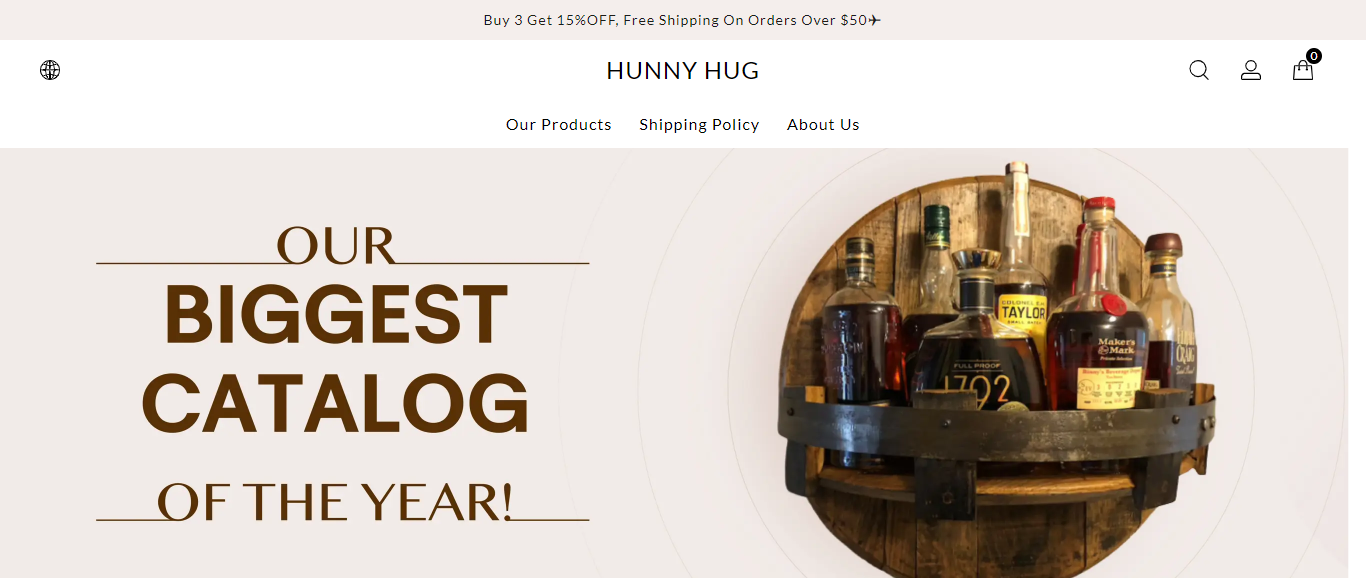Screen dimensions: 1366x578
Task: Go to HUNNY HUG home logo
Action: (683, 71)
